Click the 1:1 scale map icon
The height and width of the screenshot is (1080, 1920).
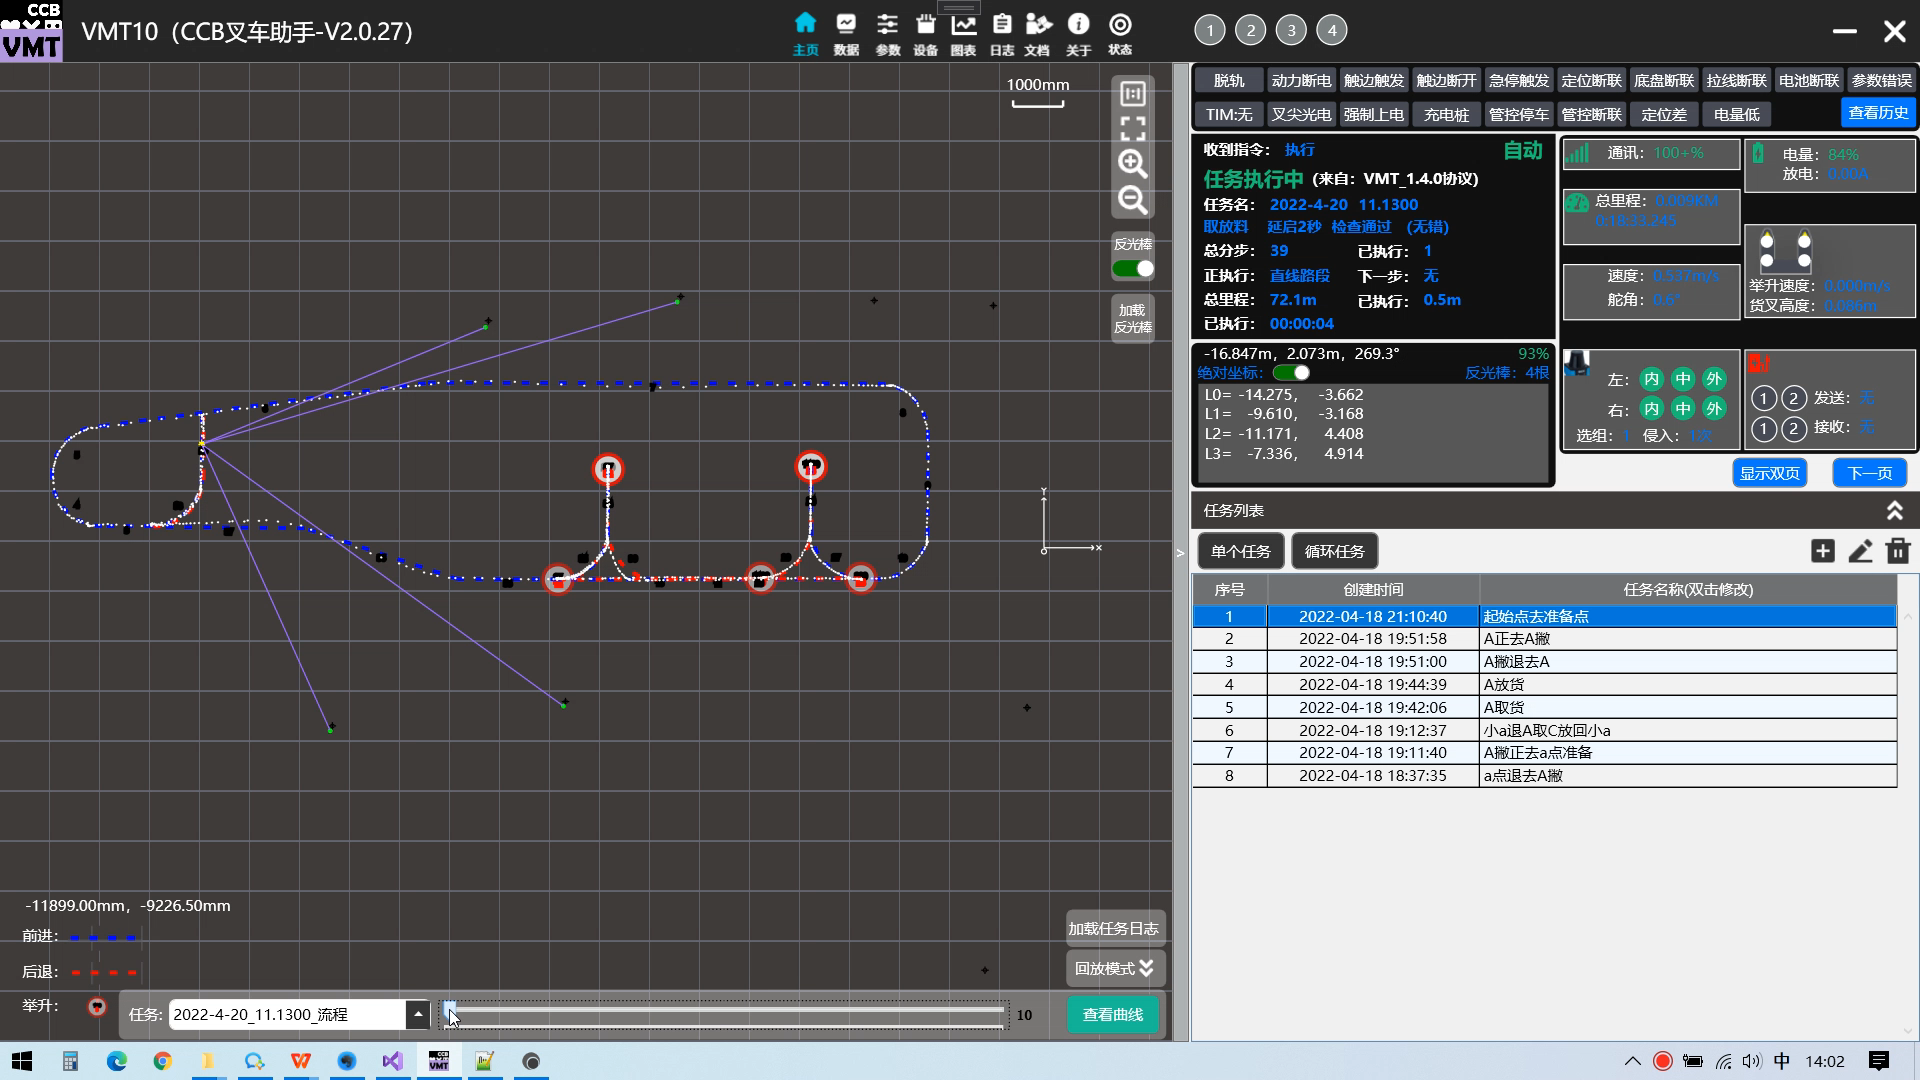pyautogui.click(x=1132, y=94)
